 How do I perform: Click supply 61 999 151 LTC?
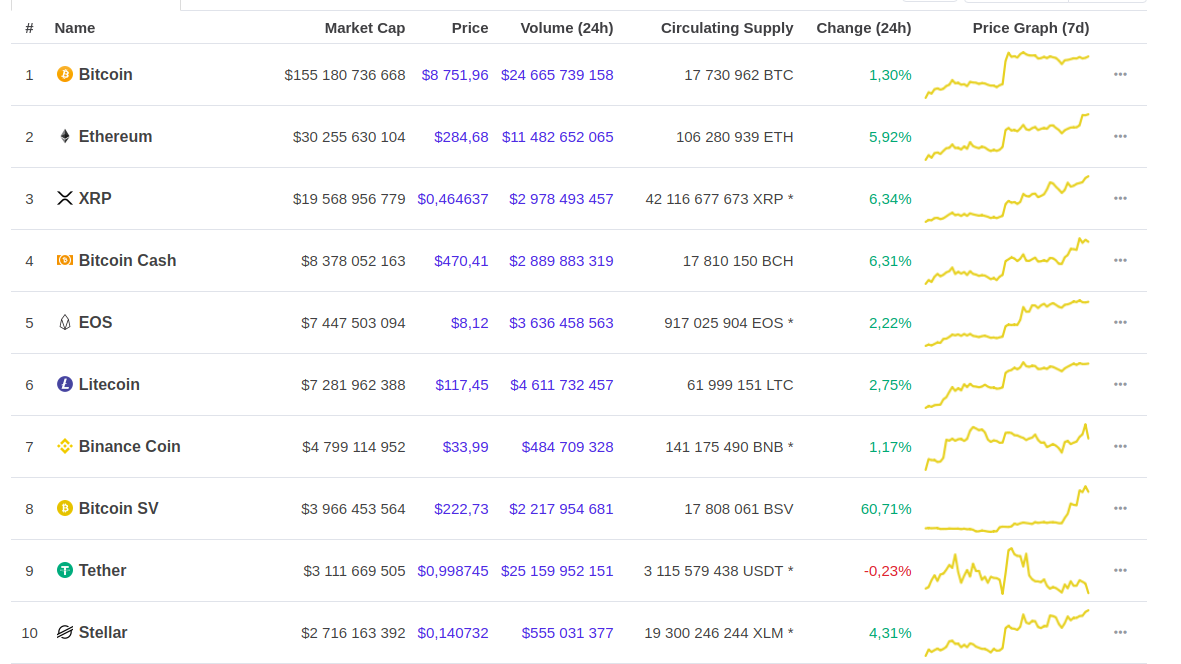pos(740,385)
